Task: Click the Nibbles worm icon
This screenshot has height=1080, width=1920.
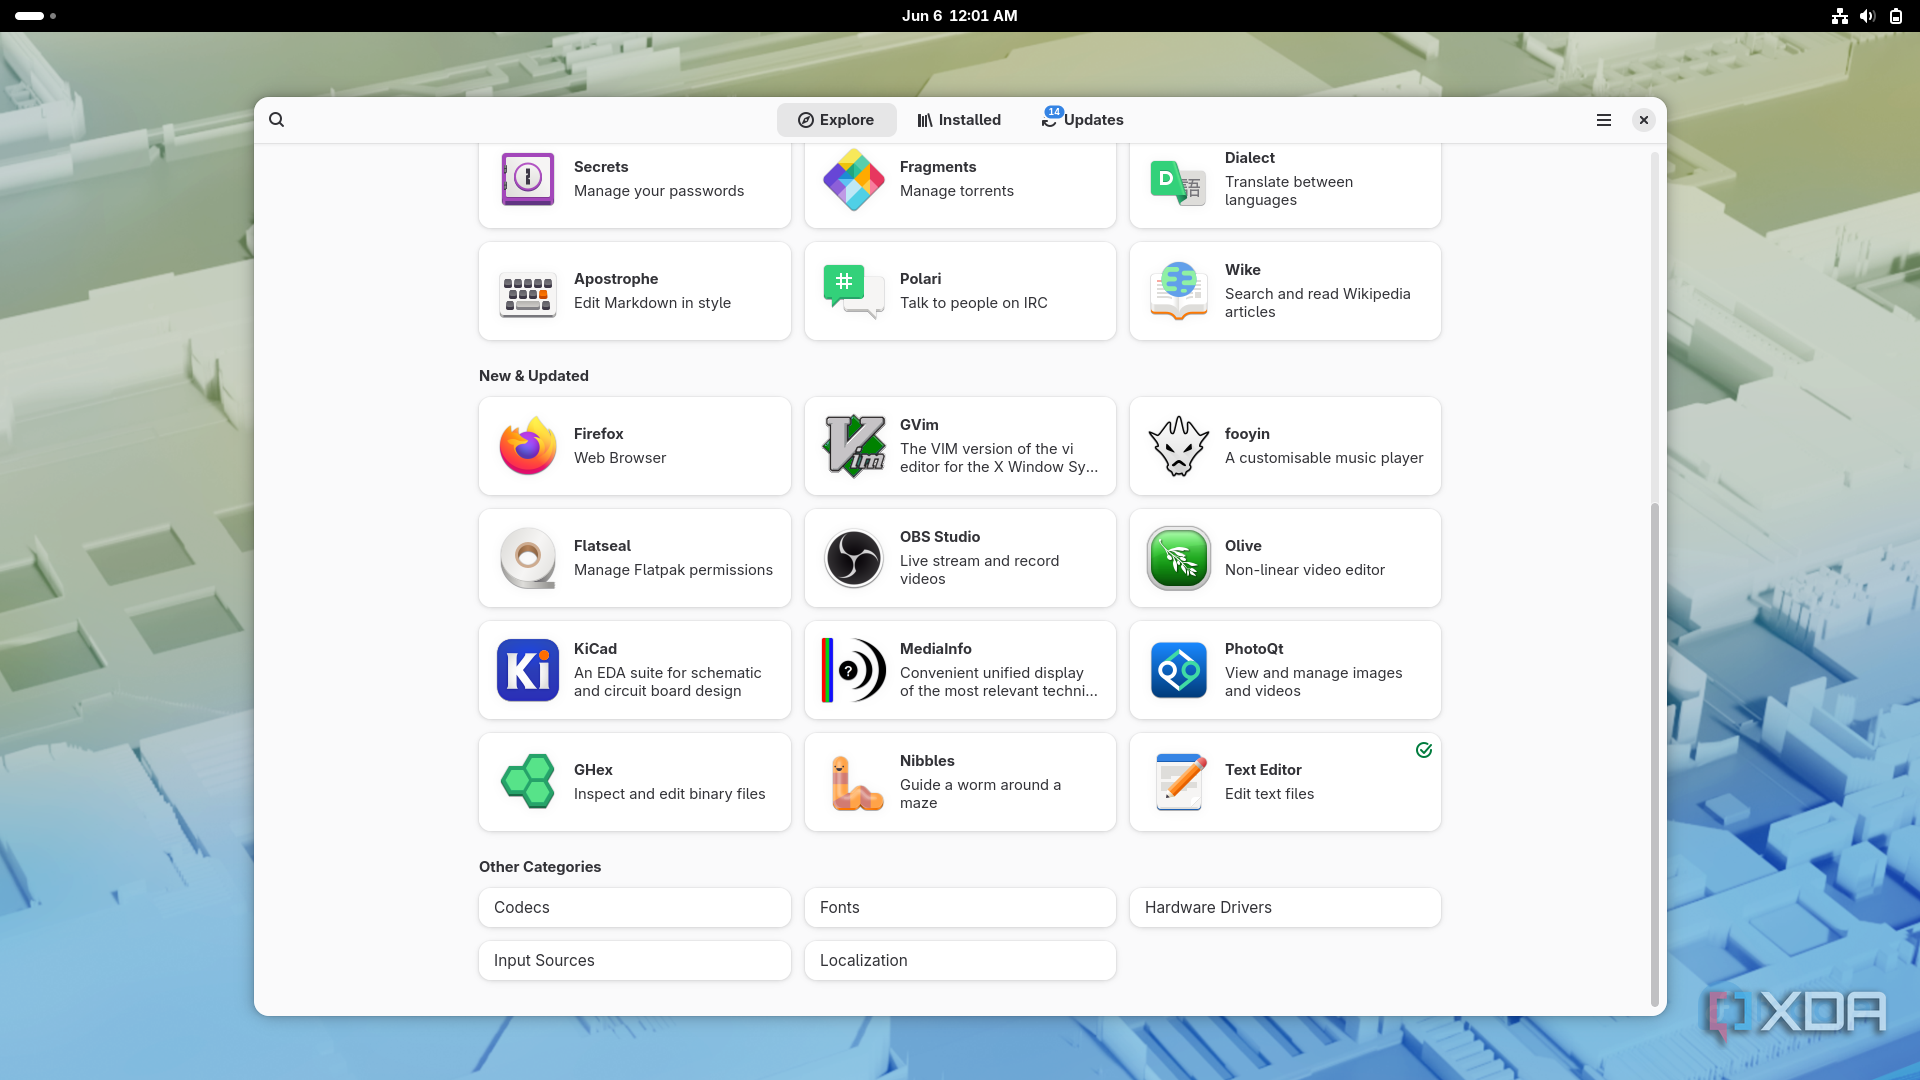Action: coord(856,782)
